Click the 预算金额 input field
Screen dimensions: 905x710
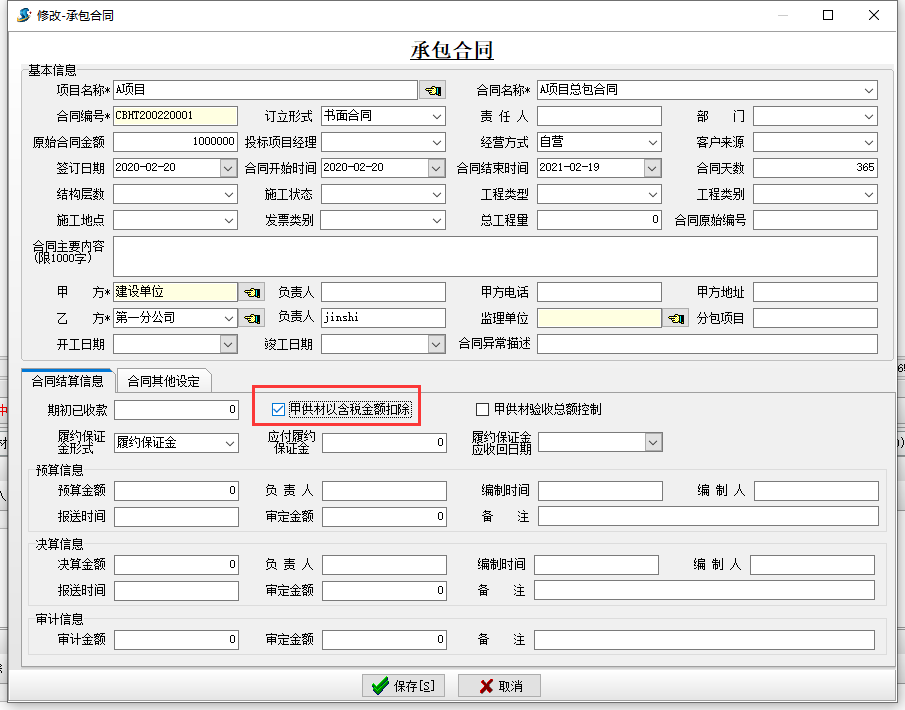click(x=176, y=490)
